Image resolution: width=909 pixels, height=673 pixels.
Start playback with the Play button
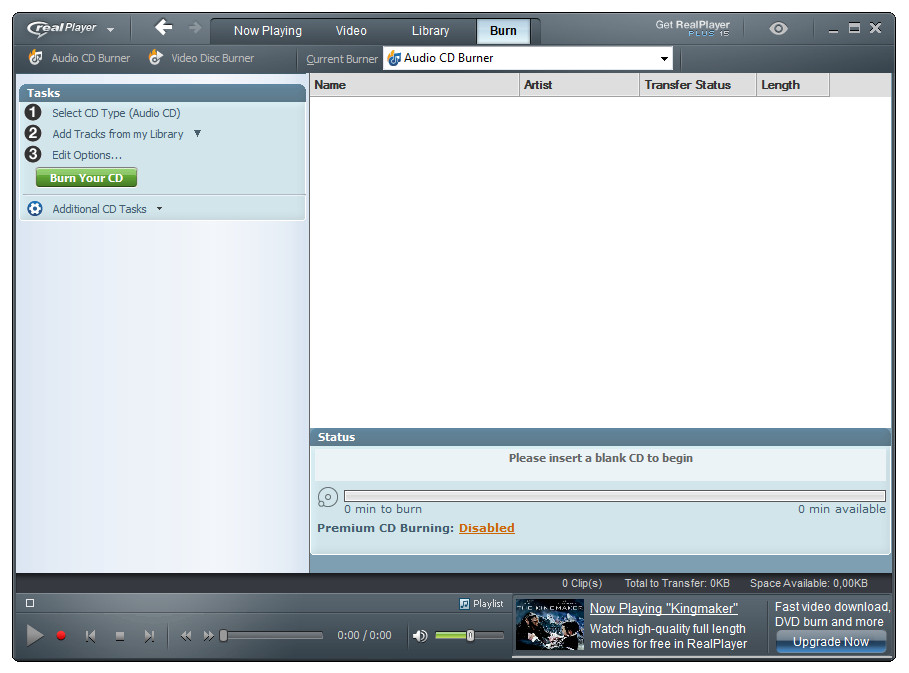(x=35, y=635)
